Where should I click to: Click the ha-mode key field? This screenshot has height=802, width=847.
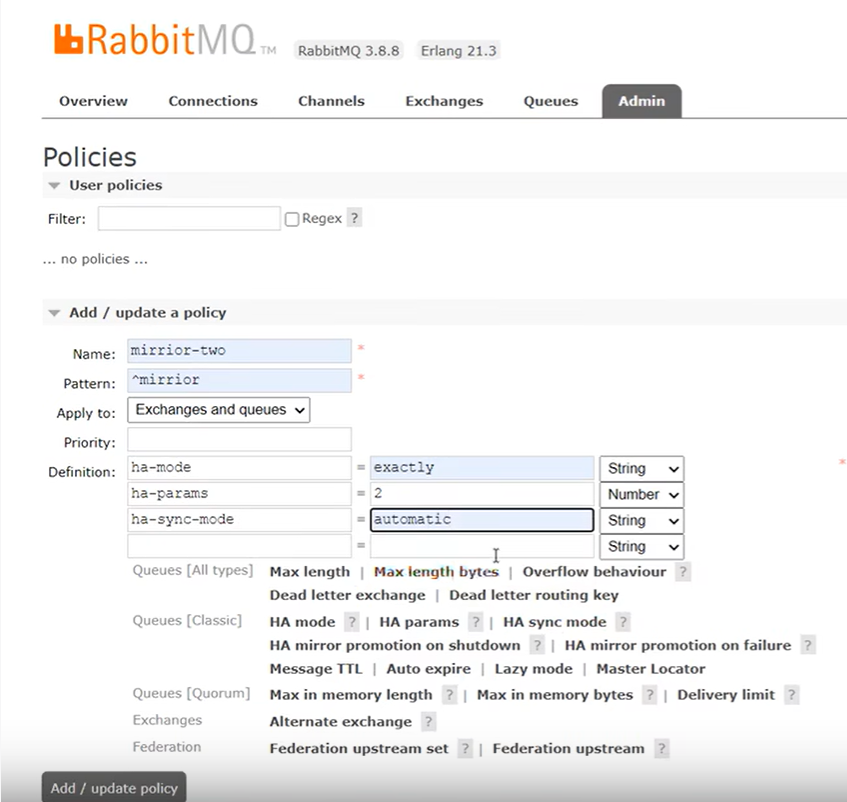239,468
